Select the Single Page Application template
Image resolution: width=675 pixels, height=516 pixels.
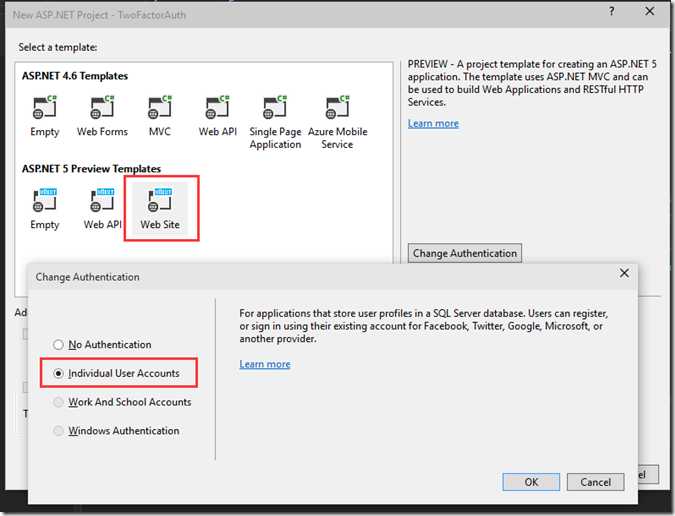(x=275, y=121)
